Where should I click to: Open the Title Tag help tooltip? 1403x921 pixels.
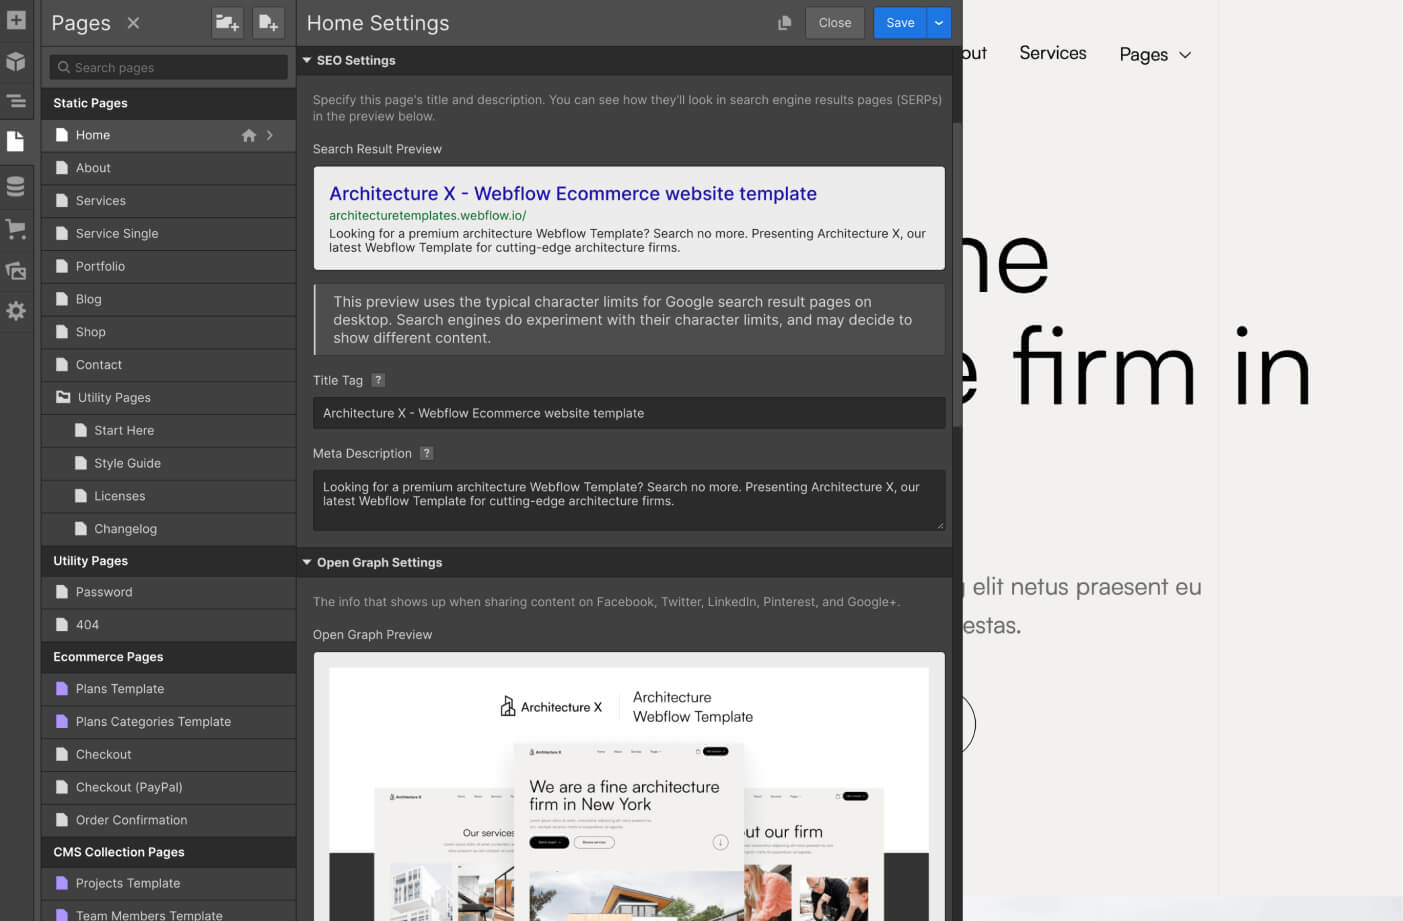pos(378,380)
